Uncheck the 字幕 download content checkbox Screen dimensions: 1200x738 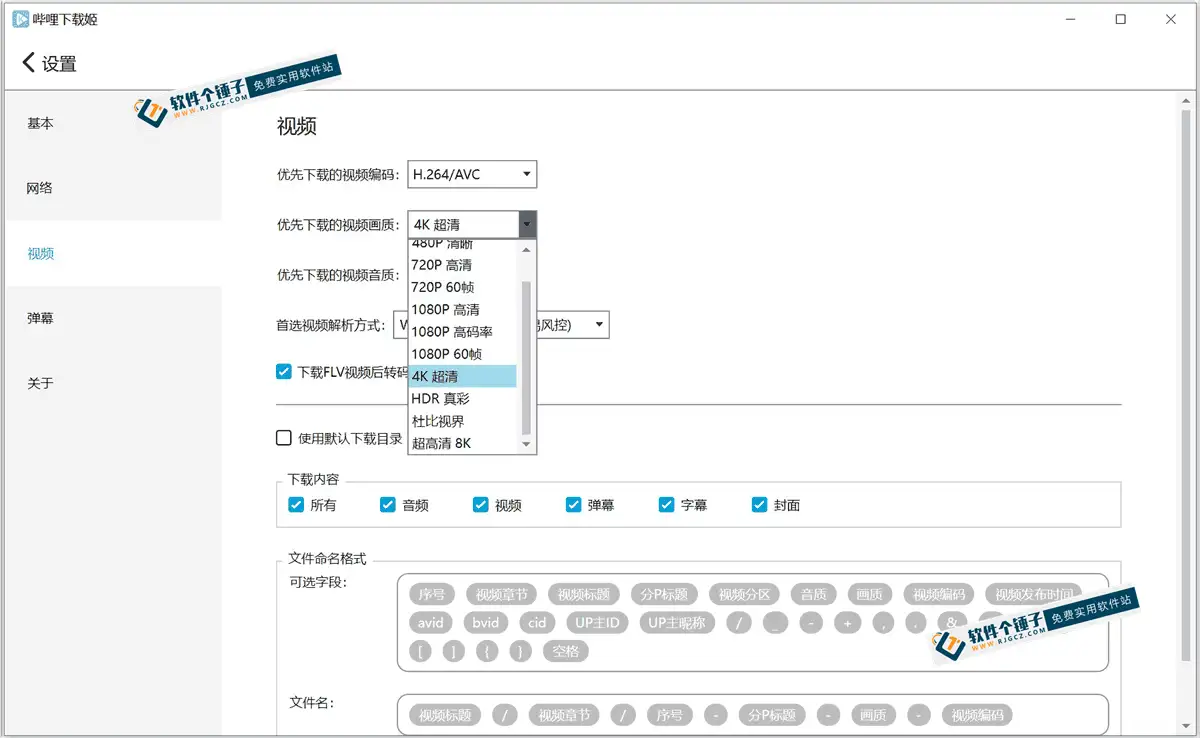(667, 505)
